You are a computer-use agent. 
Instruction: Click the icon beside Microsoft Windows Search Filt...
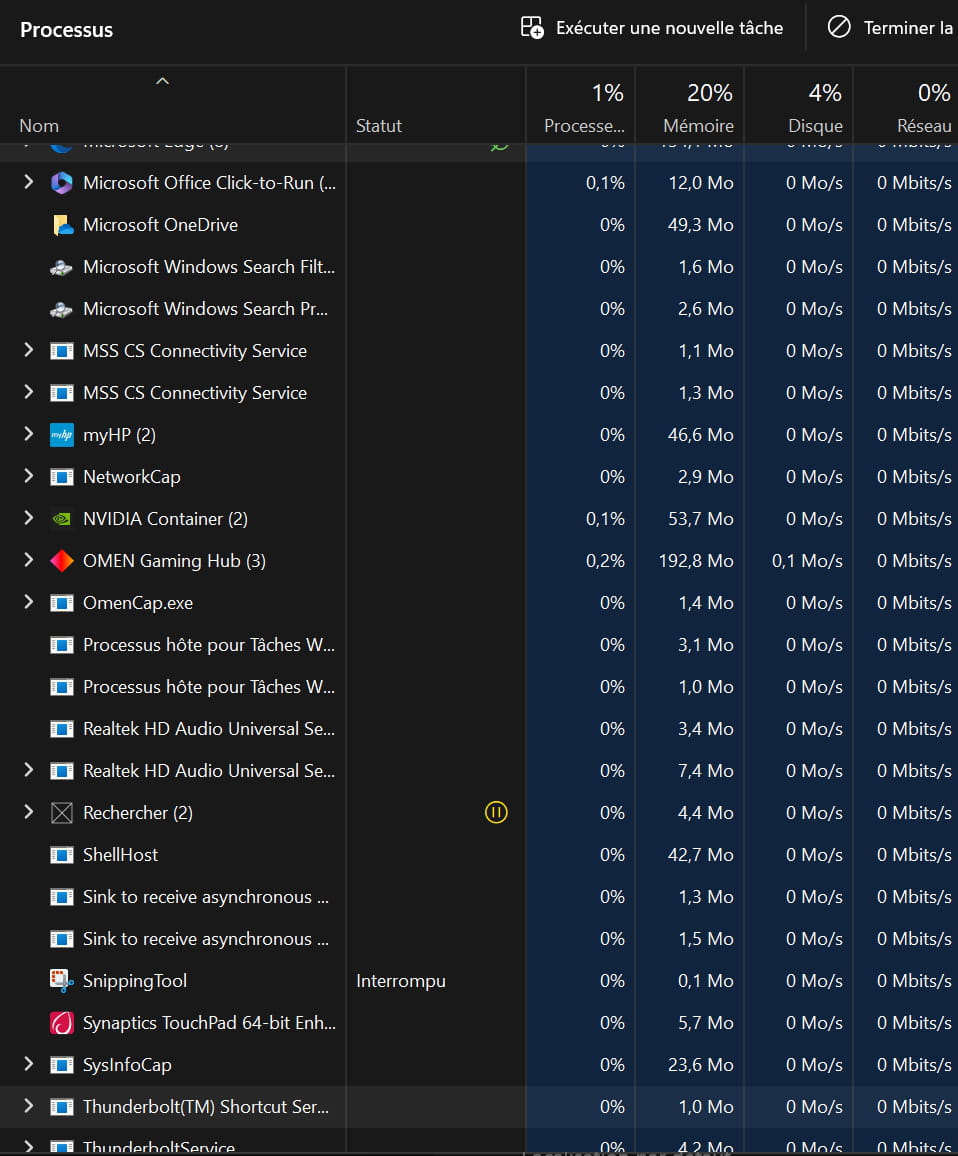[x=61, y=267]
